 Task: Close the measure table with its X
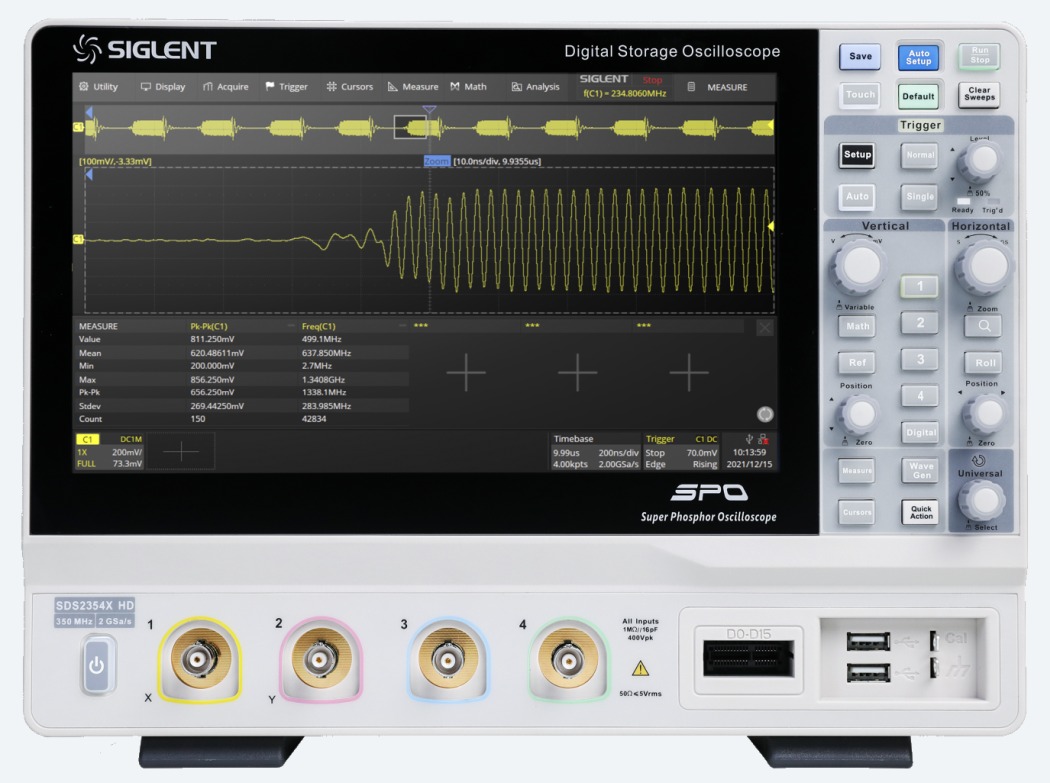point(765,328)
